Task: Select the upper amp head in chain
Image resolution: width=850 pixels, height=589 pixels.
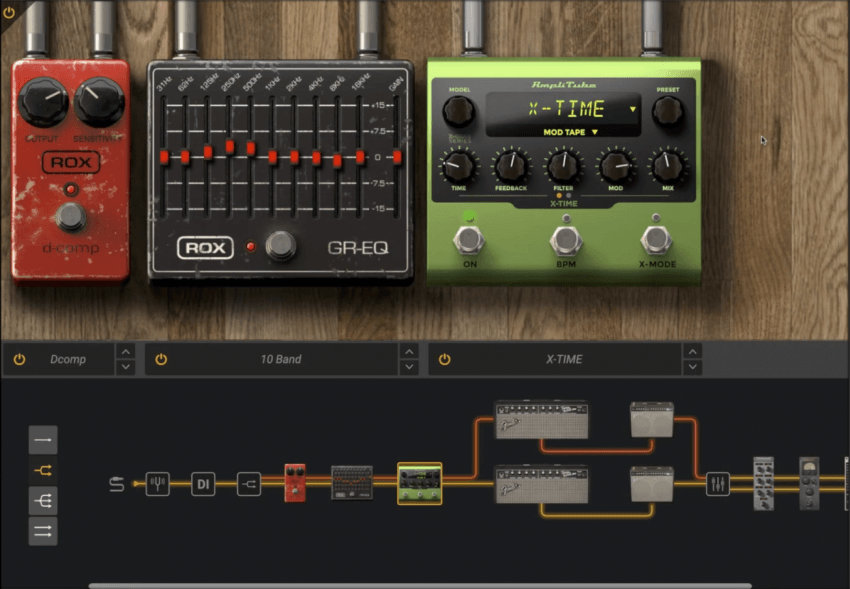Action: coord(542,420)
